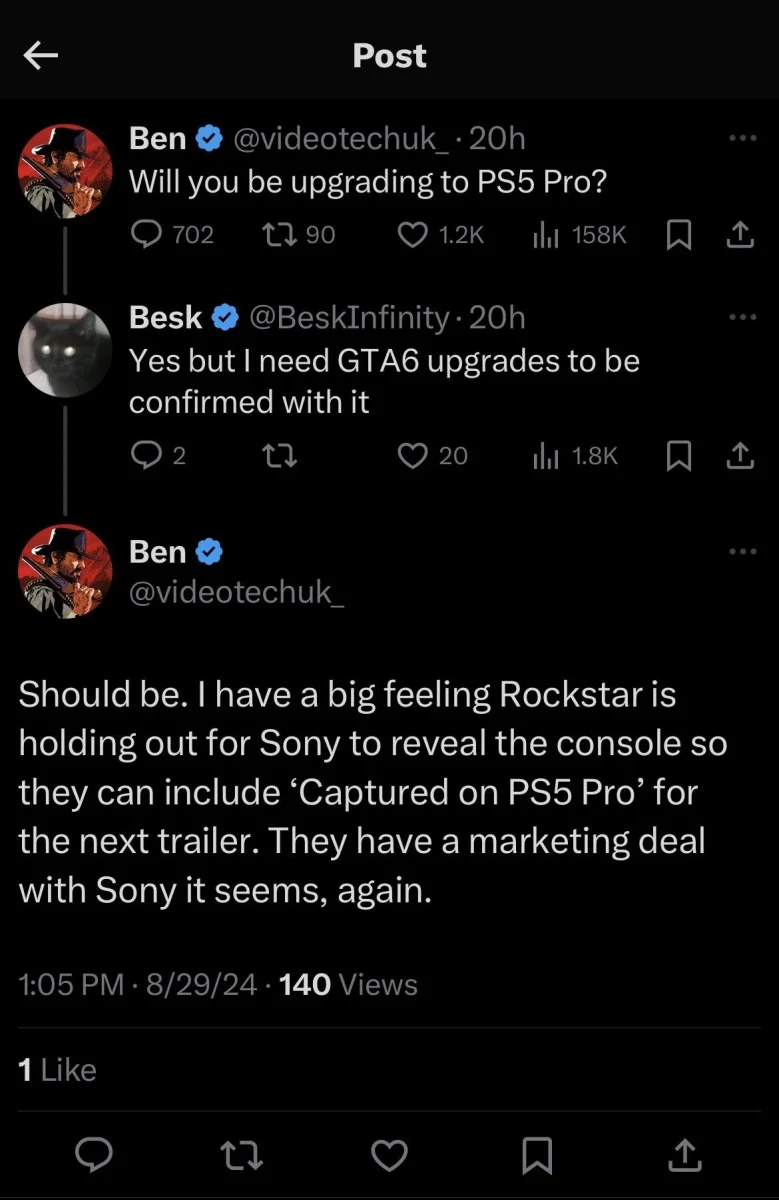Like Ben's PS5 Pro question tweet

pyautogui.click(x=411, y=234)
